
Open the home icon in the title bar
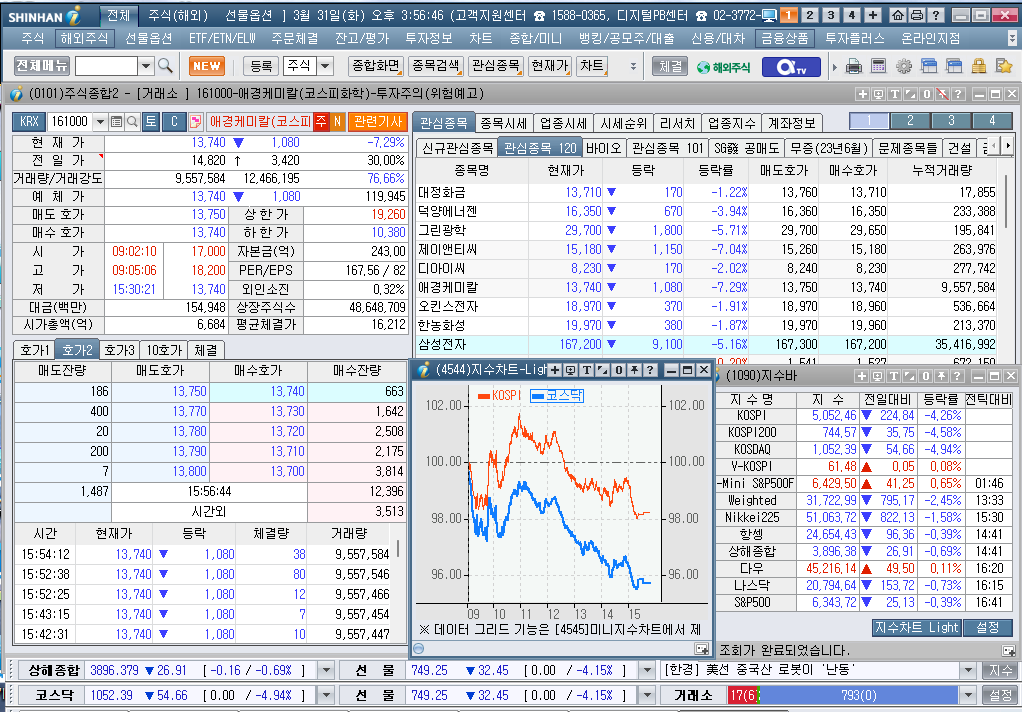click(898, 15)
